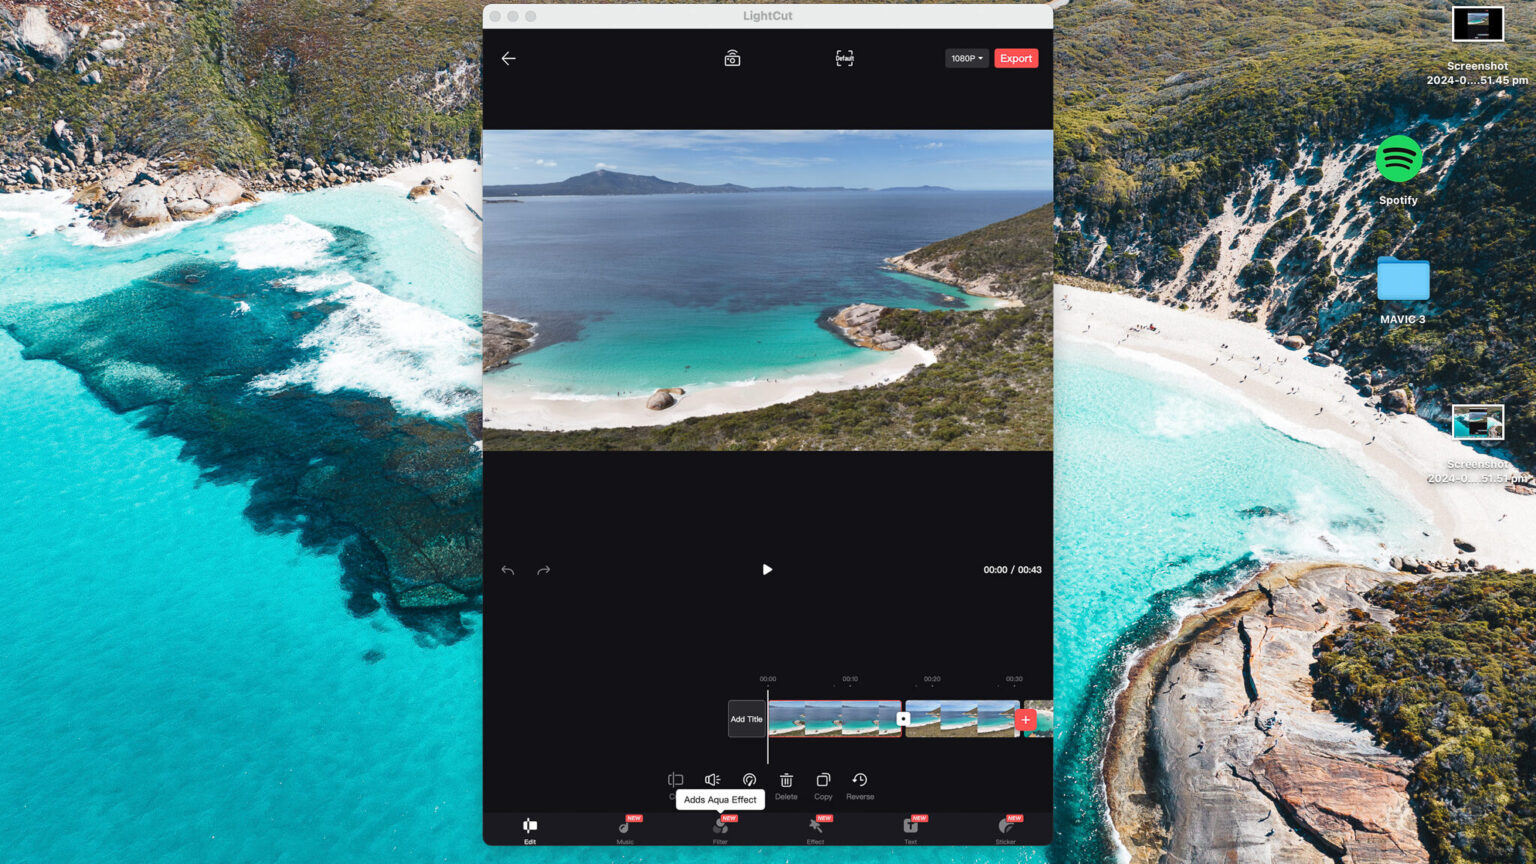Click the snapshot camera icon
The width and height of the screenshot is (1536, 864).
(x=731, y=58)
